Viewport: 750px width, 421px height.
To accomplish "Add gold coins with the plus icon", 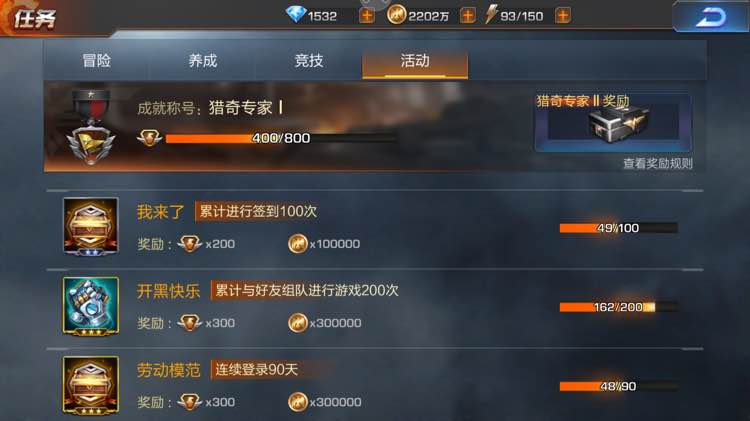I will (x=467, y=16).
